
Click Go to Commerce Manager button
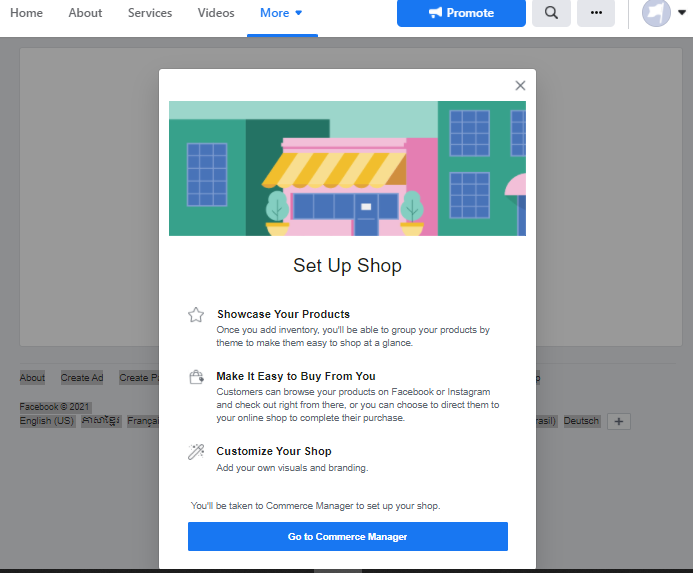click(348, 536)
